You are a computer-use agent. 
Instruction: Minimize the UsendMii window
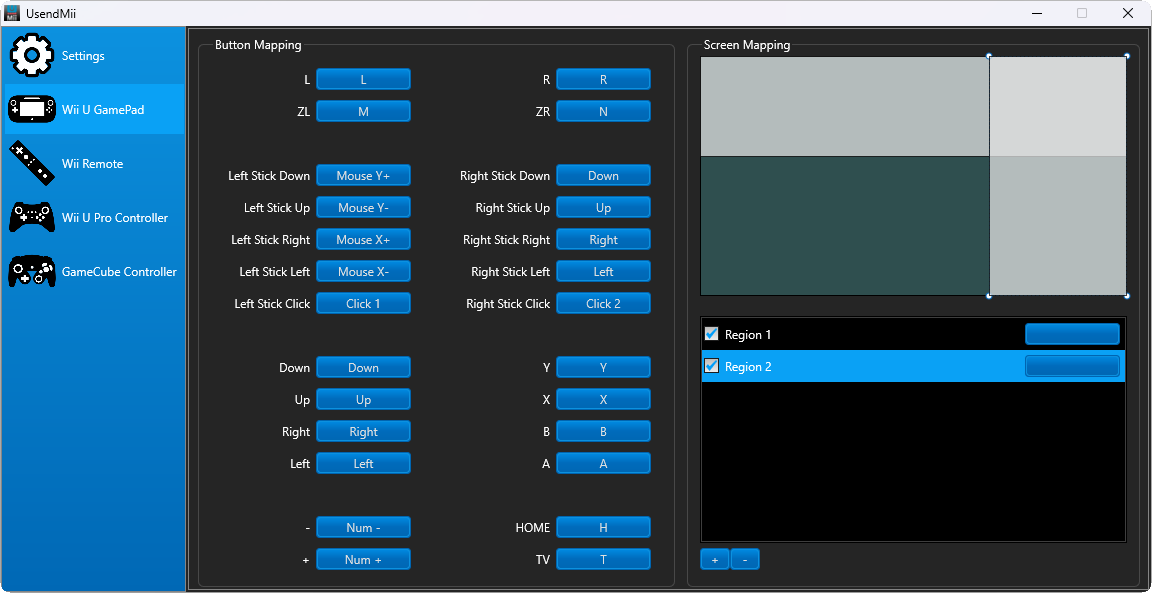pyautogui.click(x=1037, y=12)
